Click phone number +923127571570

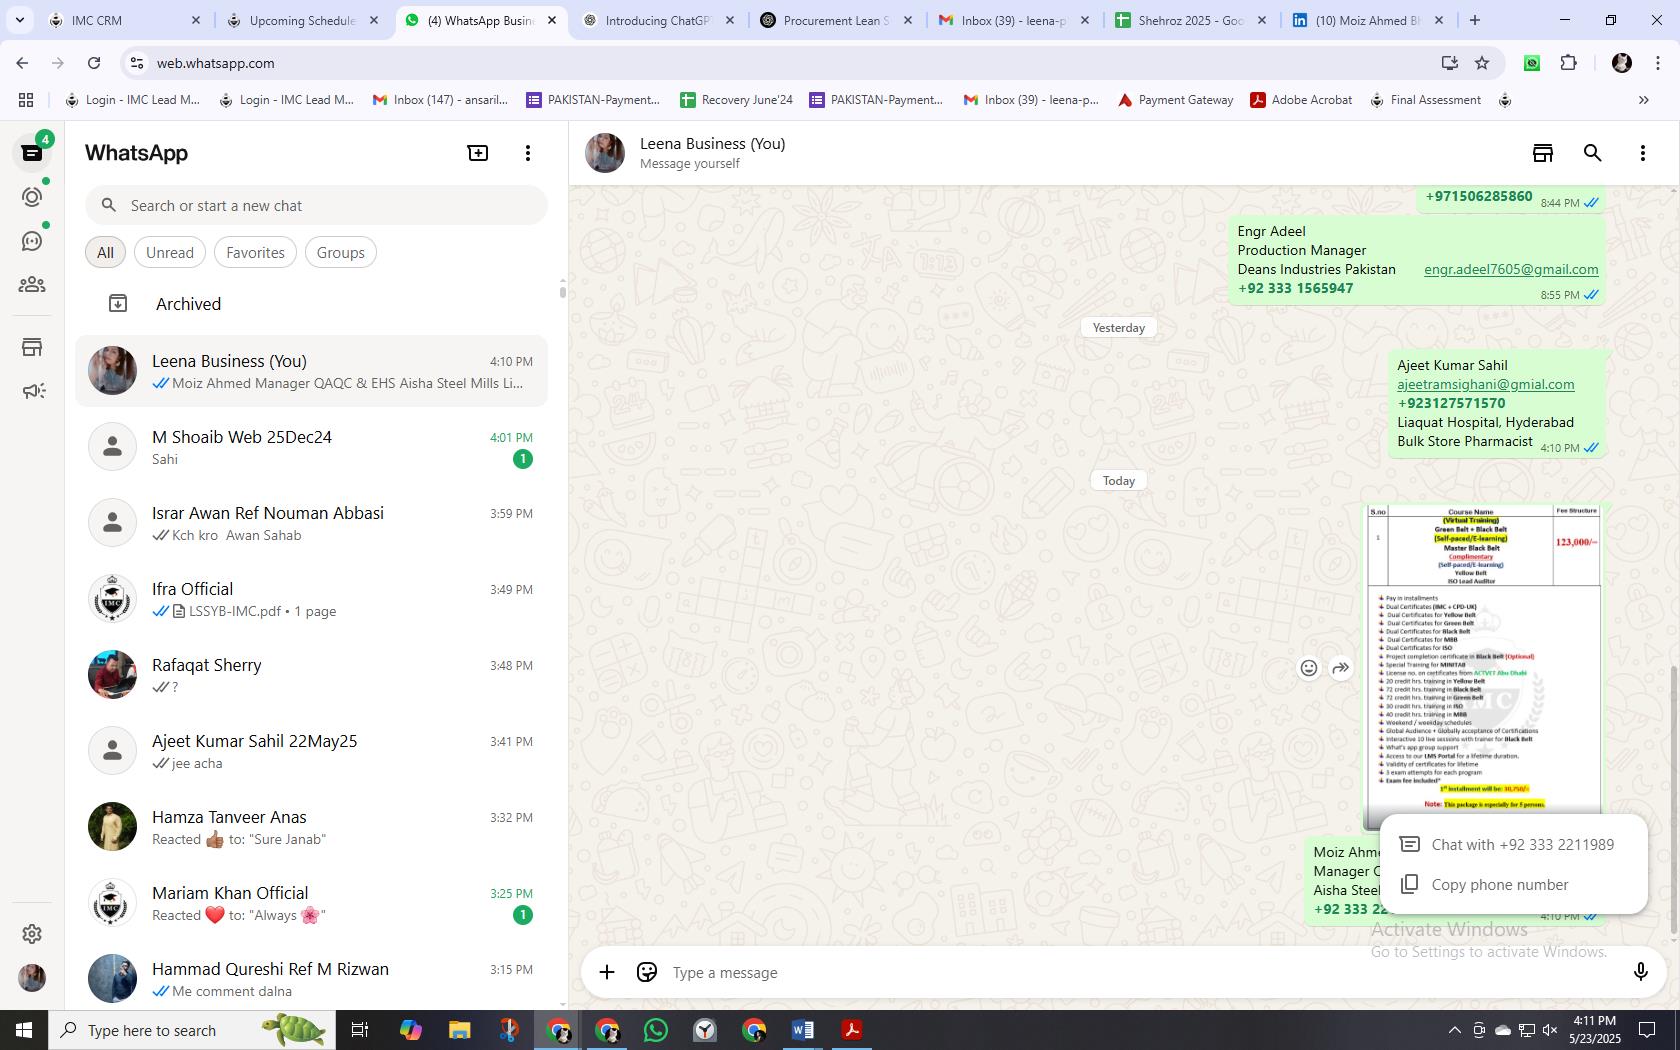(1451, 403)
